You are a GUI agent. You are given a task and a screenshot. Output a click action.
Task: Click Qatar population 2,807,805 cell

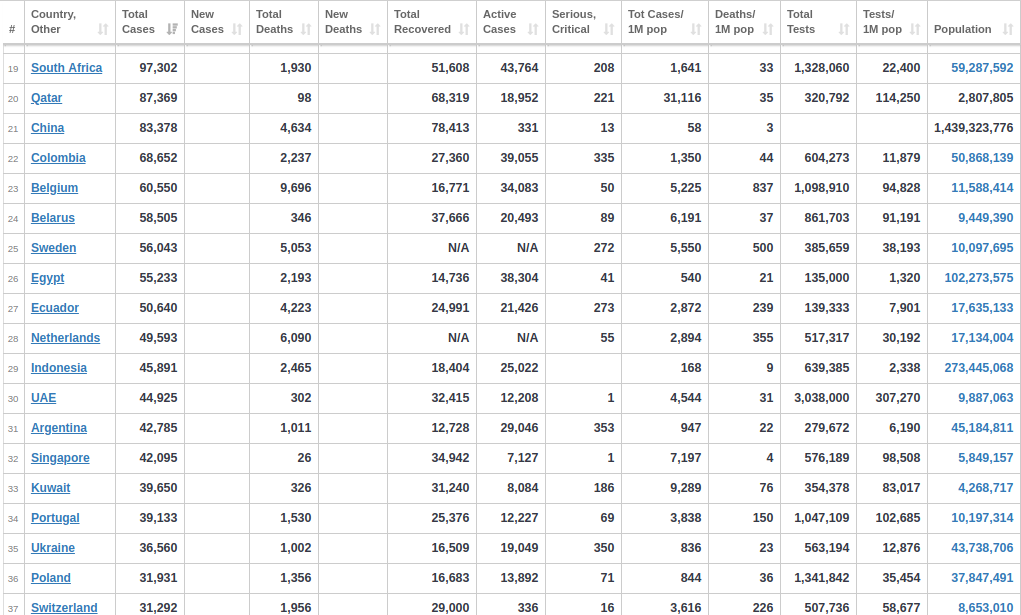pos(973,98)
